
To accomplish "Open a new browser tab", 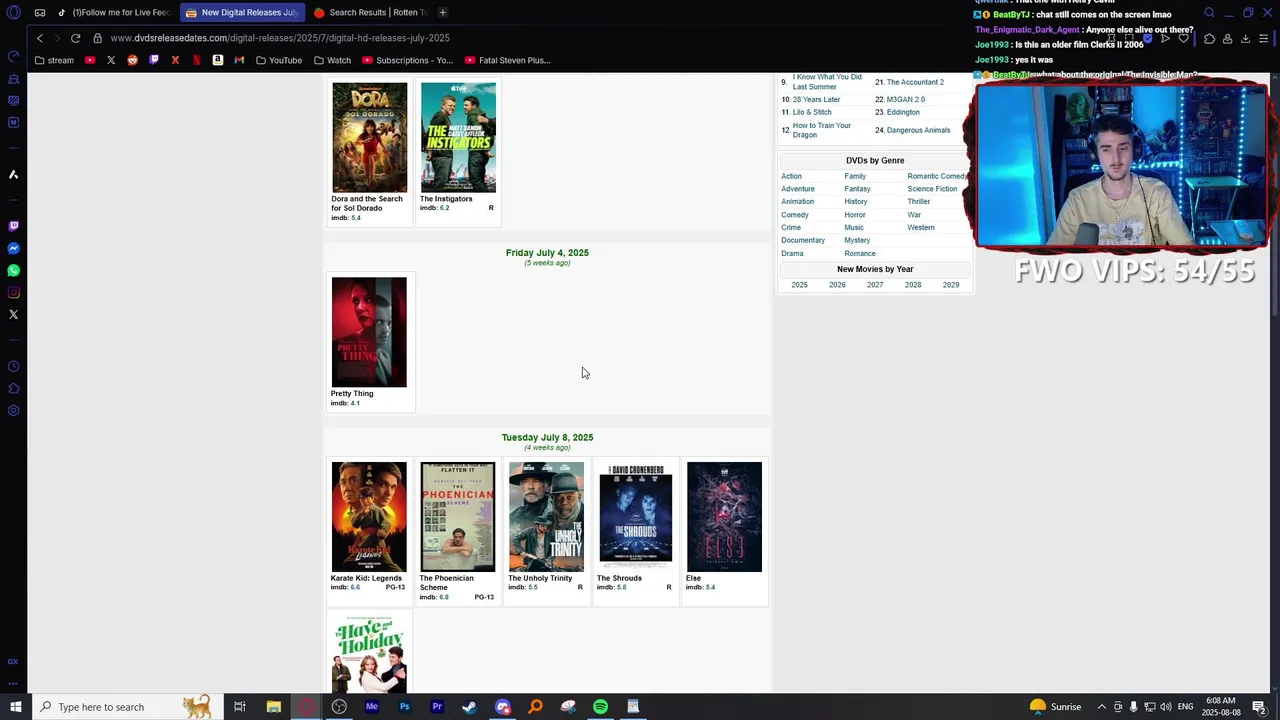I will click(442, 12).
